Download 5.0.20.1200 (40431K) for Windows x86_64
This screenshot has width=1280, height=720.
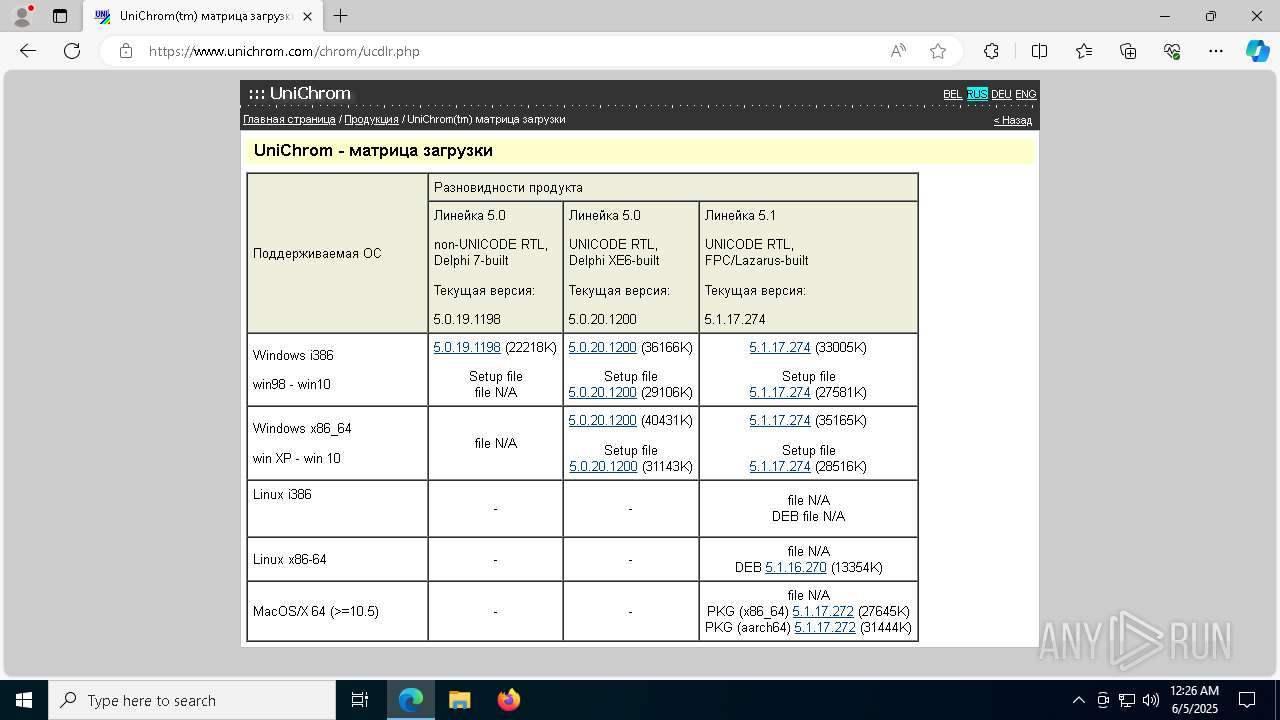pyautogui.click(x=602, y=420)
